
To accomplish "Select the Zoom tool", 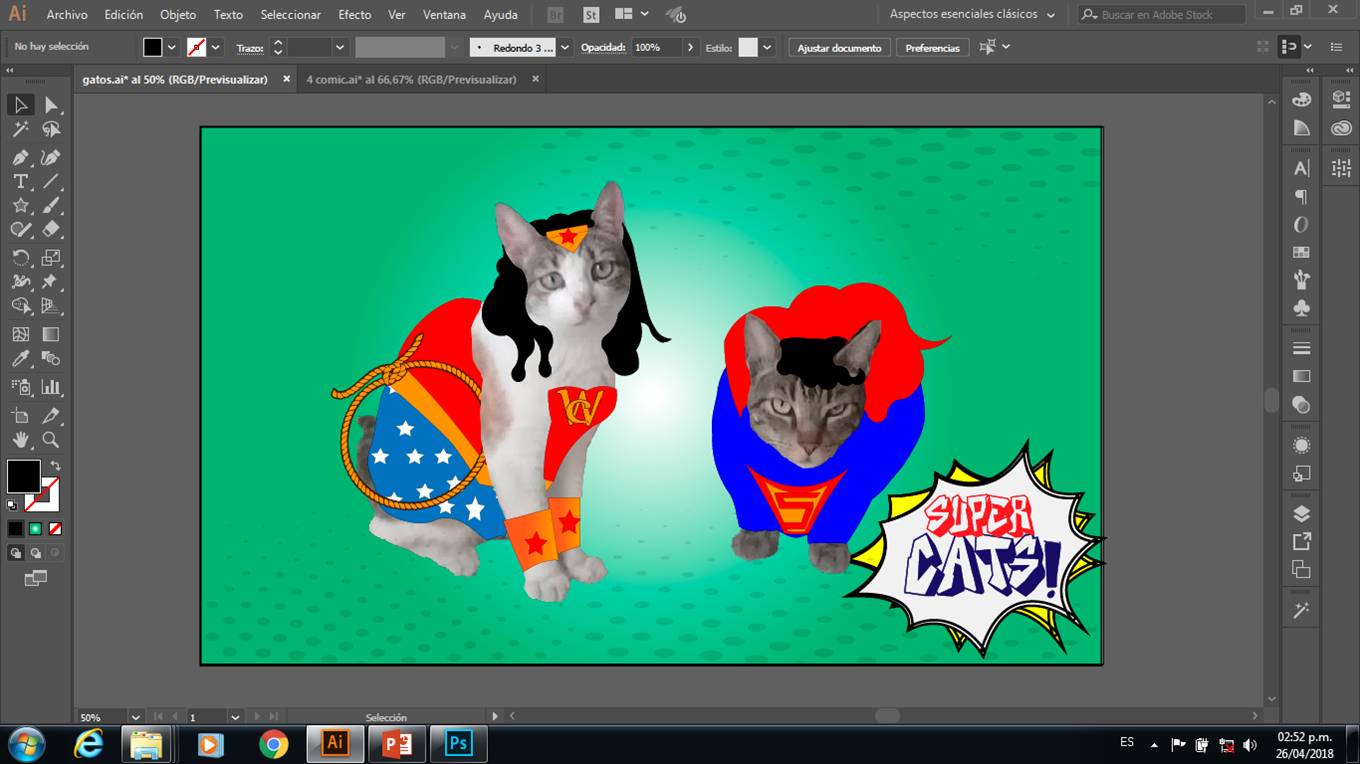I will click(51, 440).
